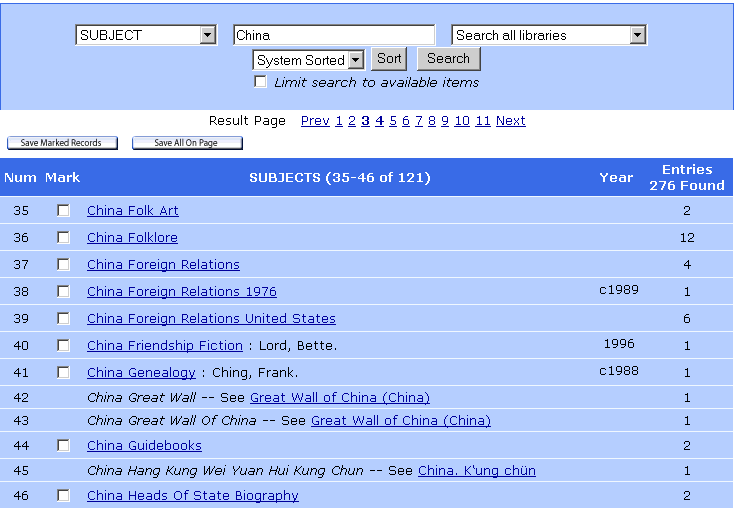Tick the China Foreign Relations 1976 checkbox
Image resolution: width=741 pixels, height=510 pixels.
pyautogui.click(x=63, y=292)
